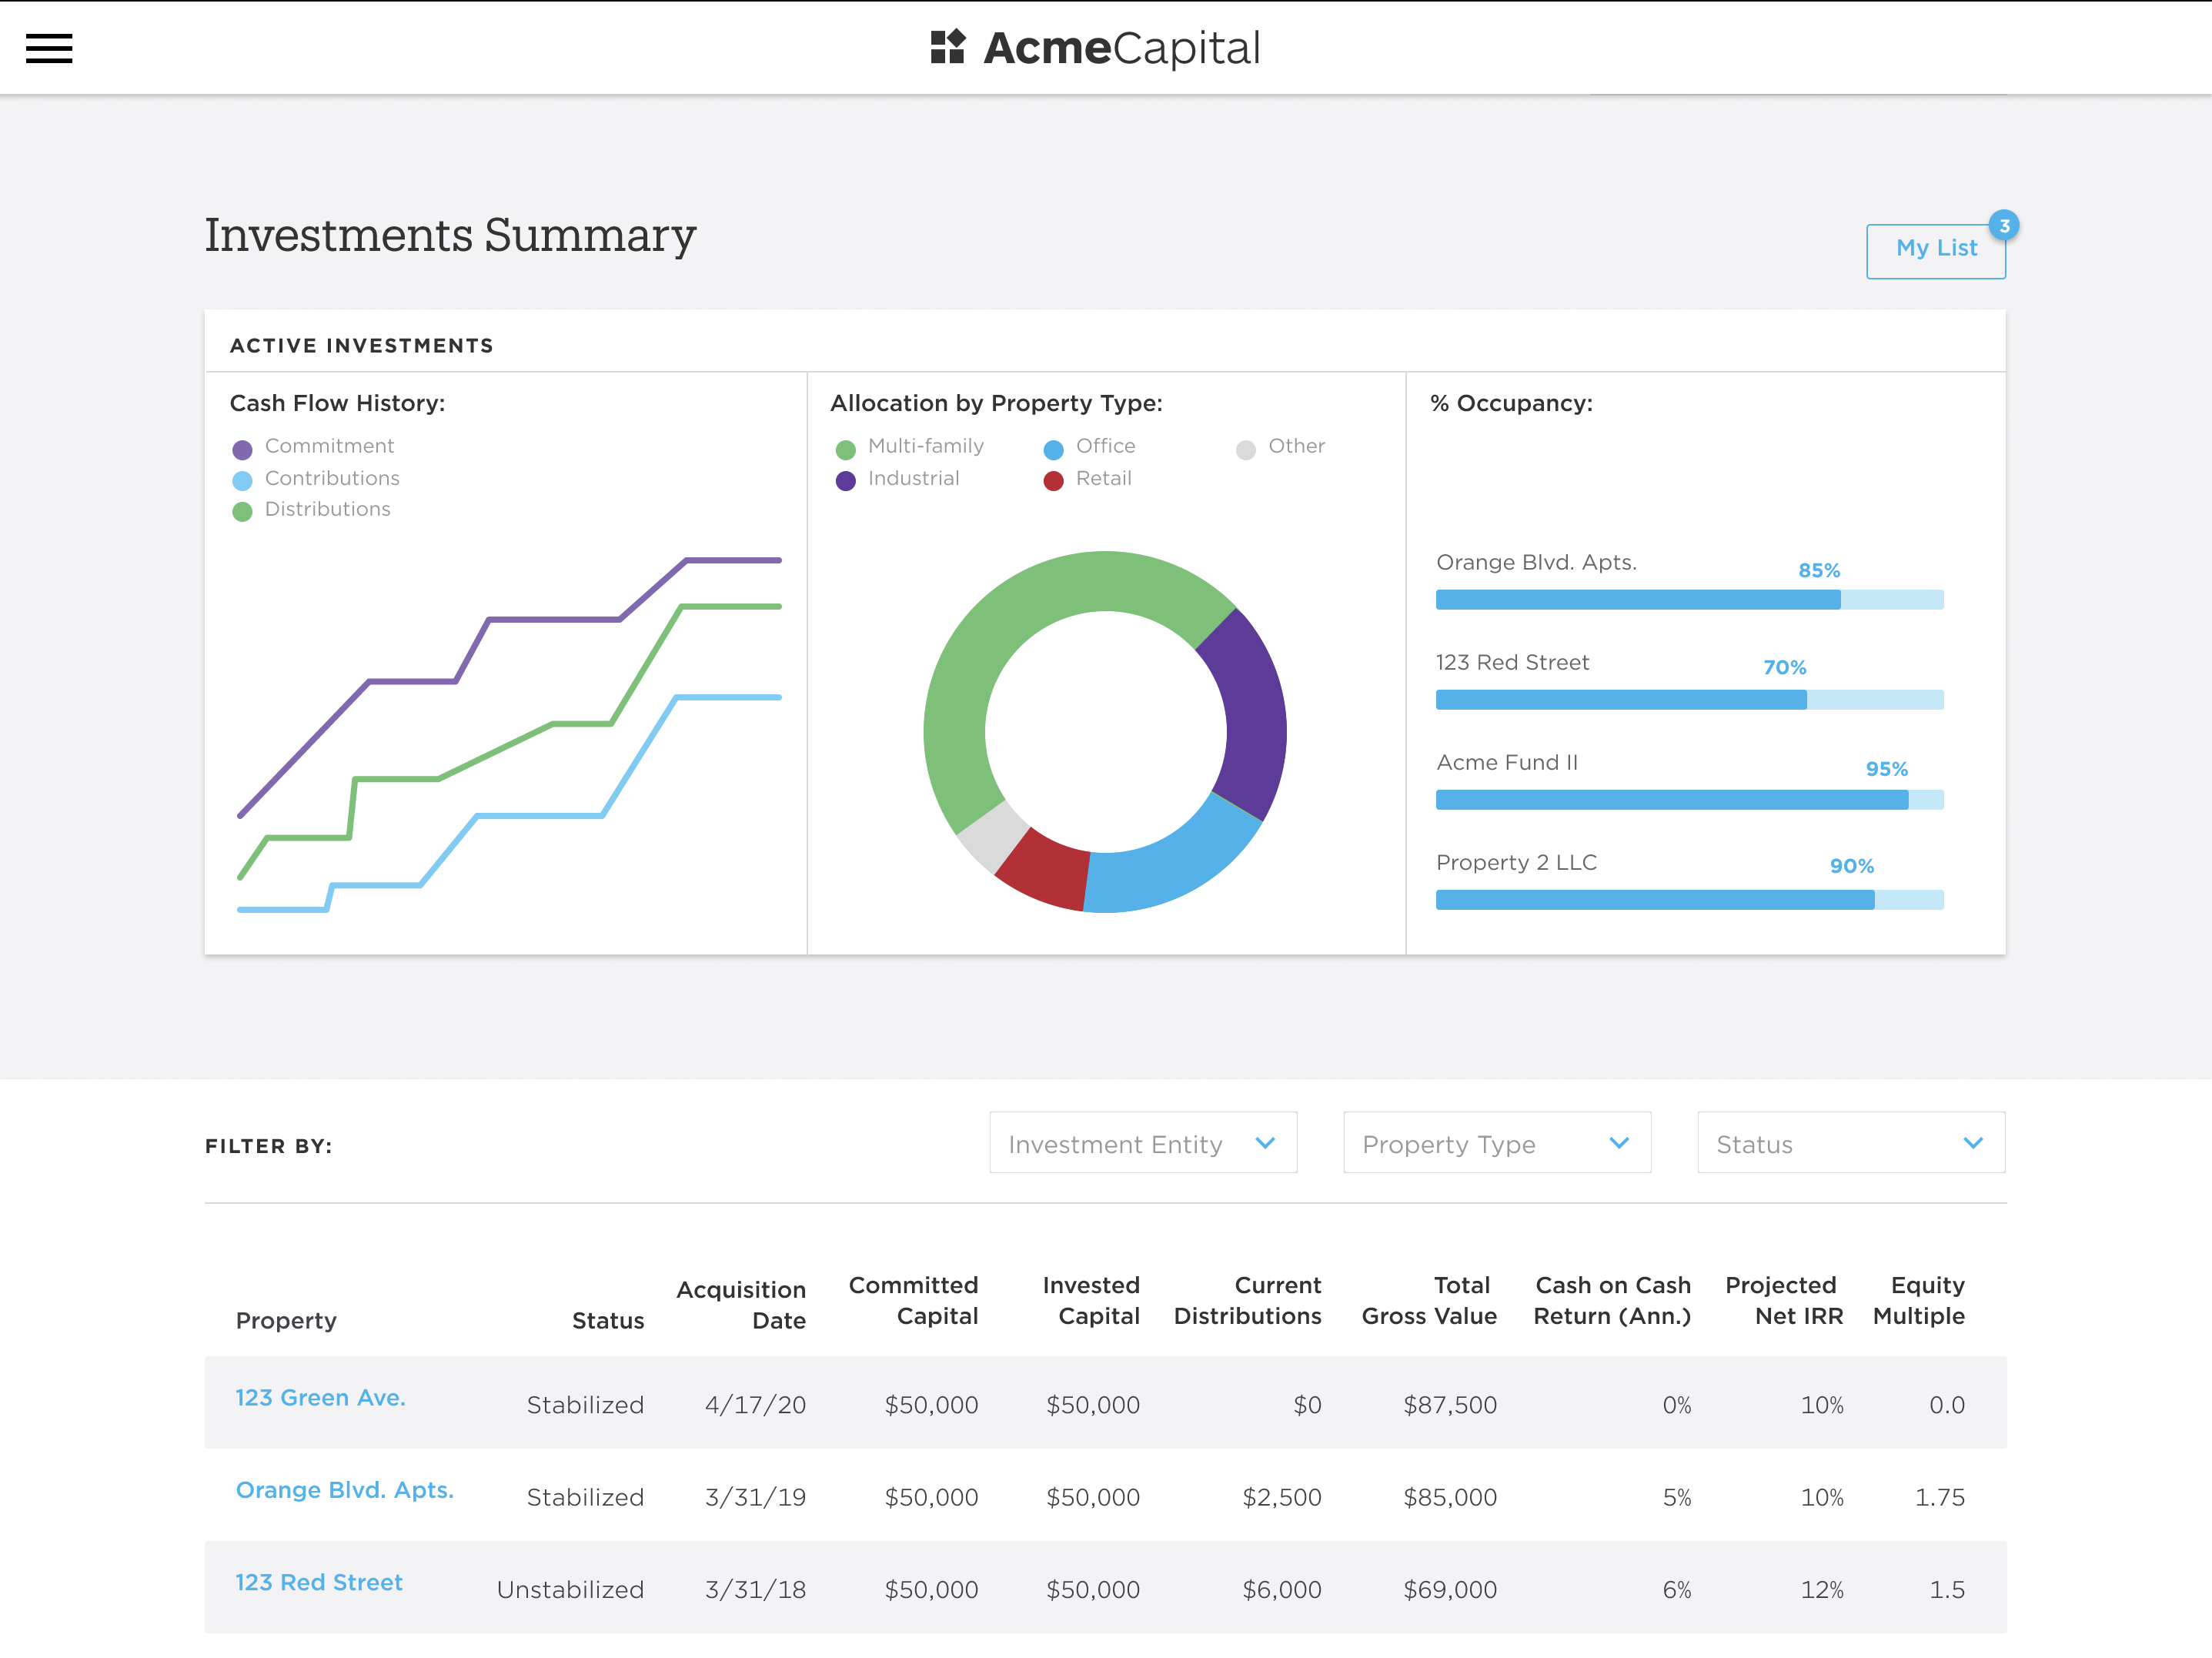Expand the Investment Entity dropdown
This screenshot has width=2212, height=1658.
tap(1142, 1142)
